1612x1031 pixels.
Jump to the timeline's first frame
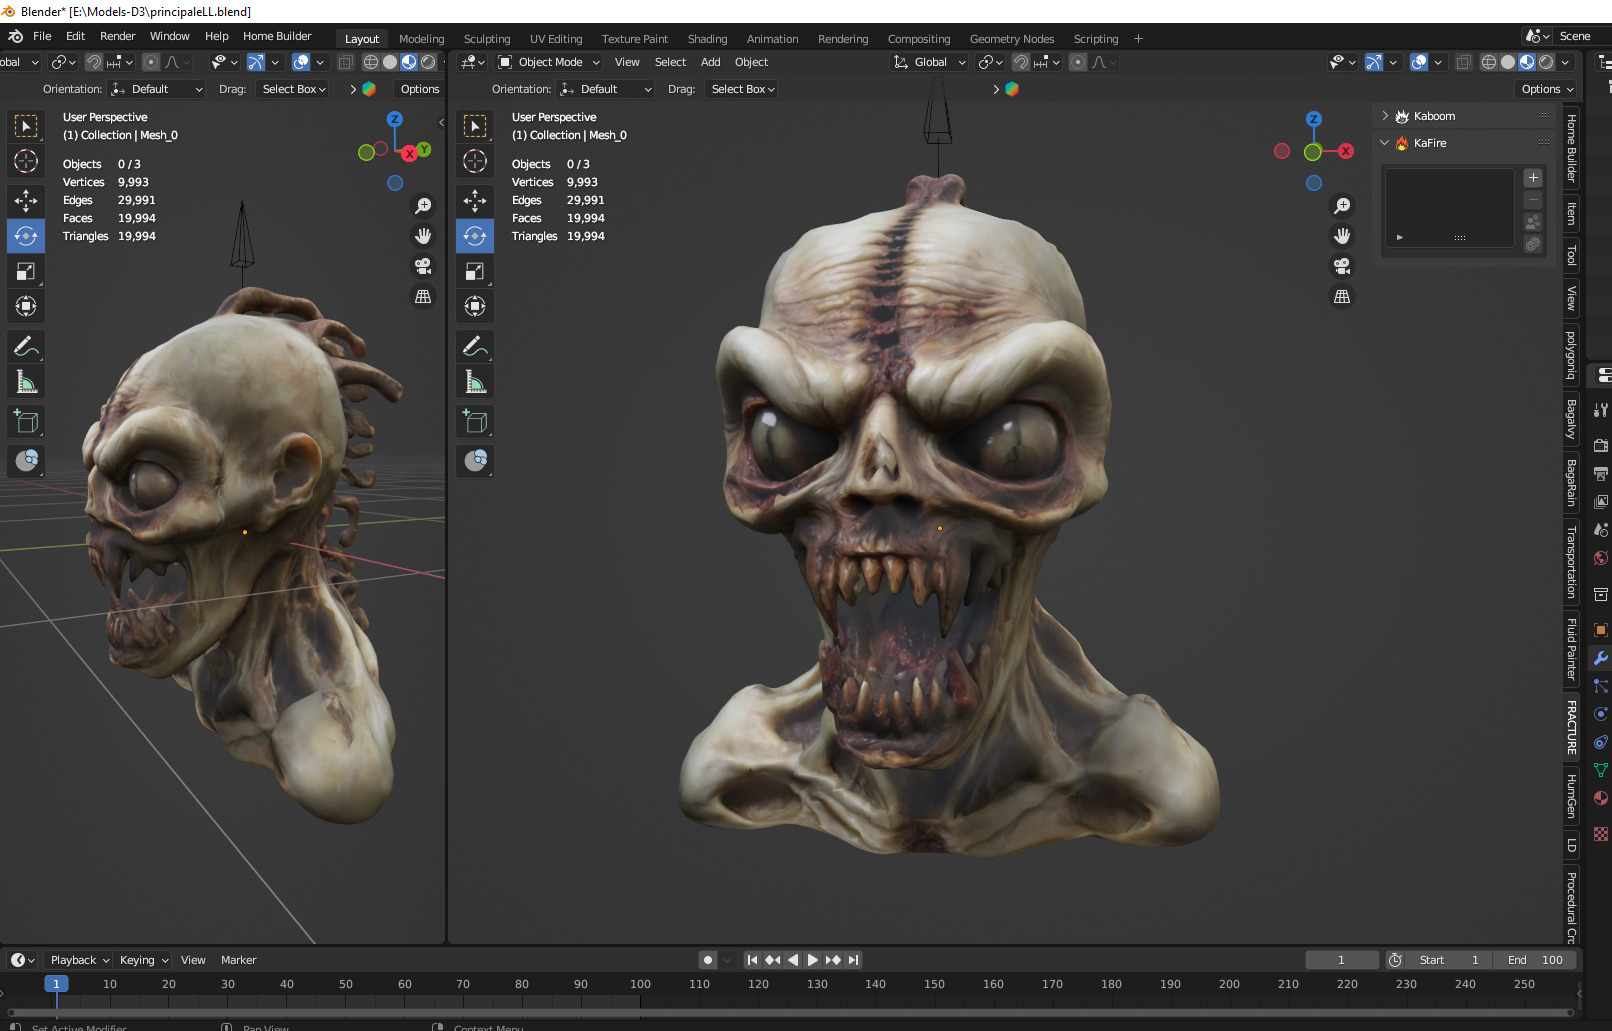pos(752,960)
